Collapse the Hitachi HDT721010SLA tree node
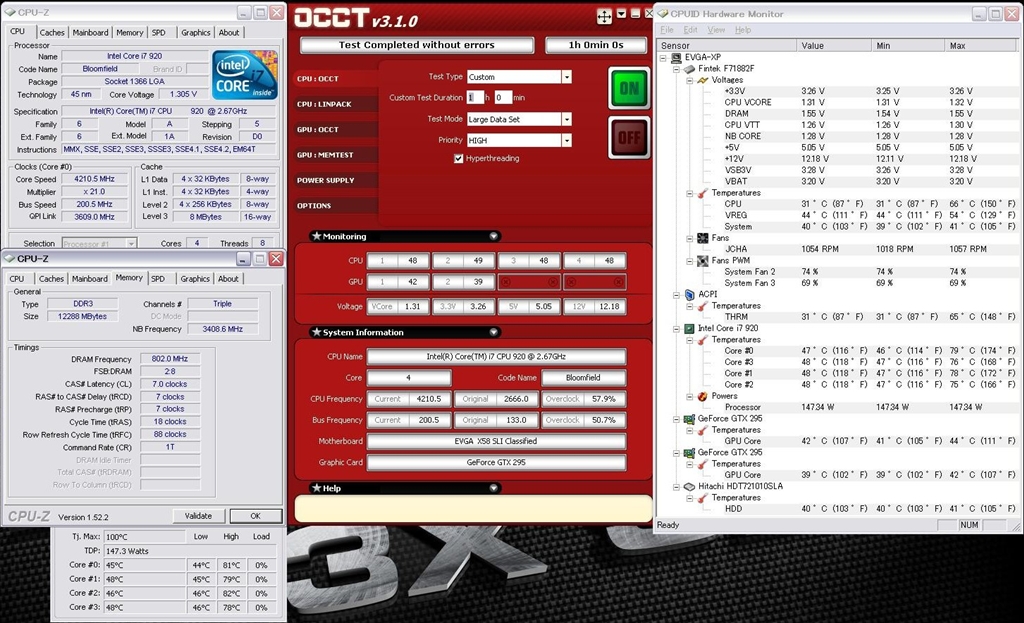The image size is (1024, 623). pos(677,487)
